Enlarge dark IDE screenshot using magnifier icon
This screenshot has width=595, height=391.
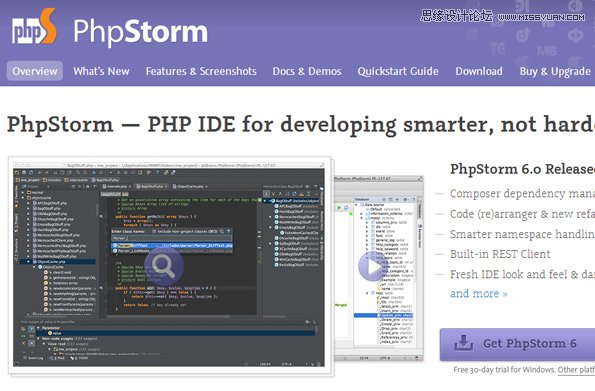point(164,265)
